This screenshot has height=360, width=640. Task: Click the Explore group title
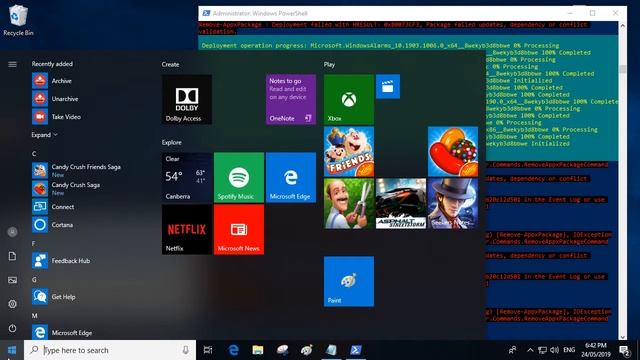pyautogui.click(x=171, y=142)
